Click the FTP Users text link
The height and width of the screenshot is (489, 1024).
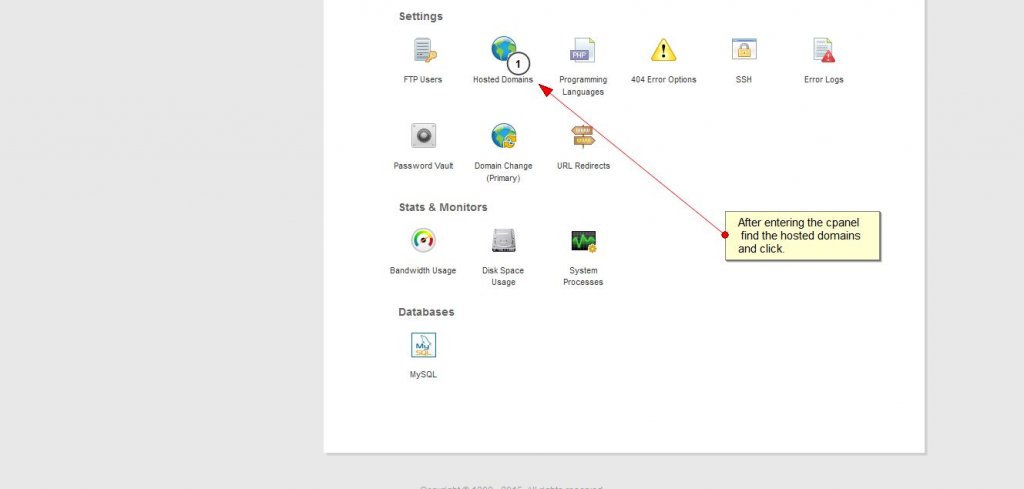coord(423,80)
